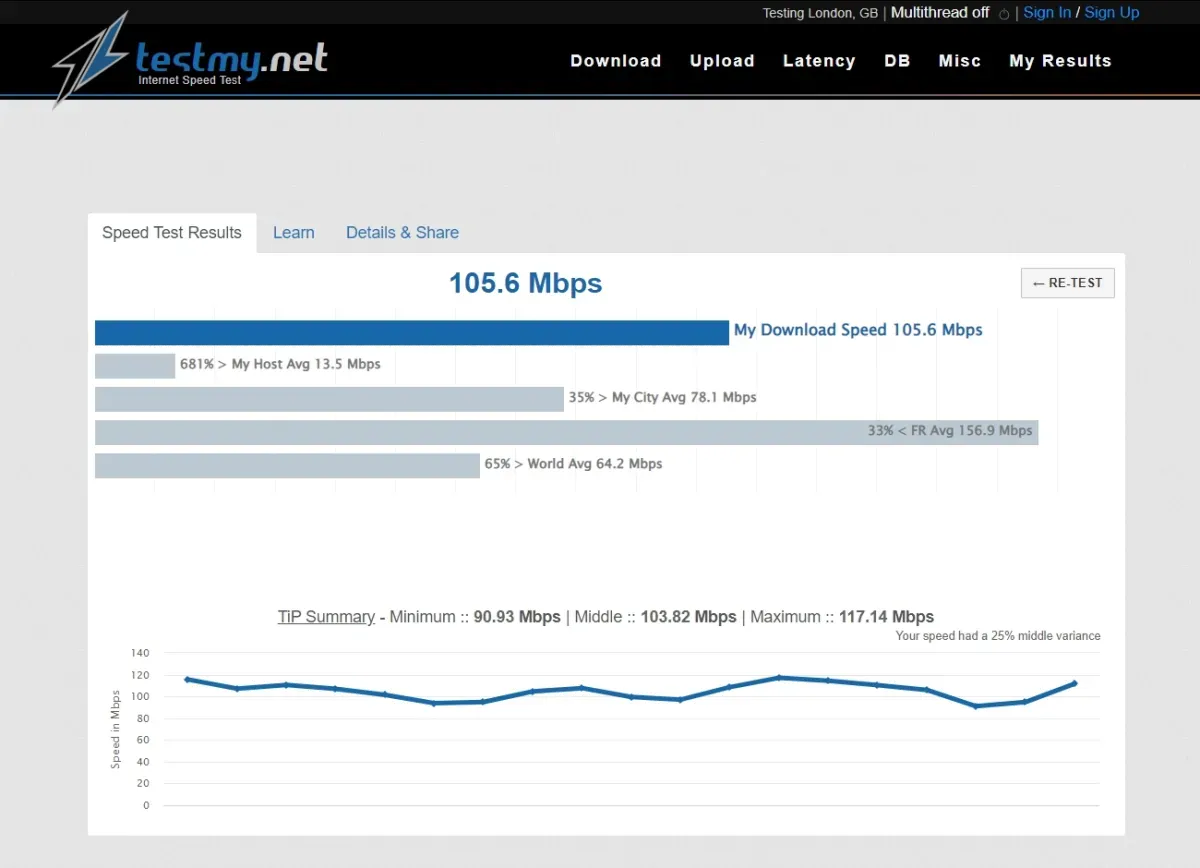This screenshot has width=1200, height=868.
Task: Switch to the Details & Share tab
Action: tap(402, 232)
